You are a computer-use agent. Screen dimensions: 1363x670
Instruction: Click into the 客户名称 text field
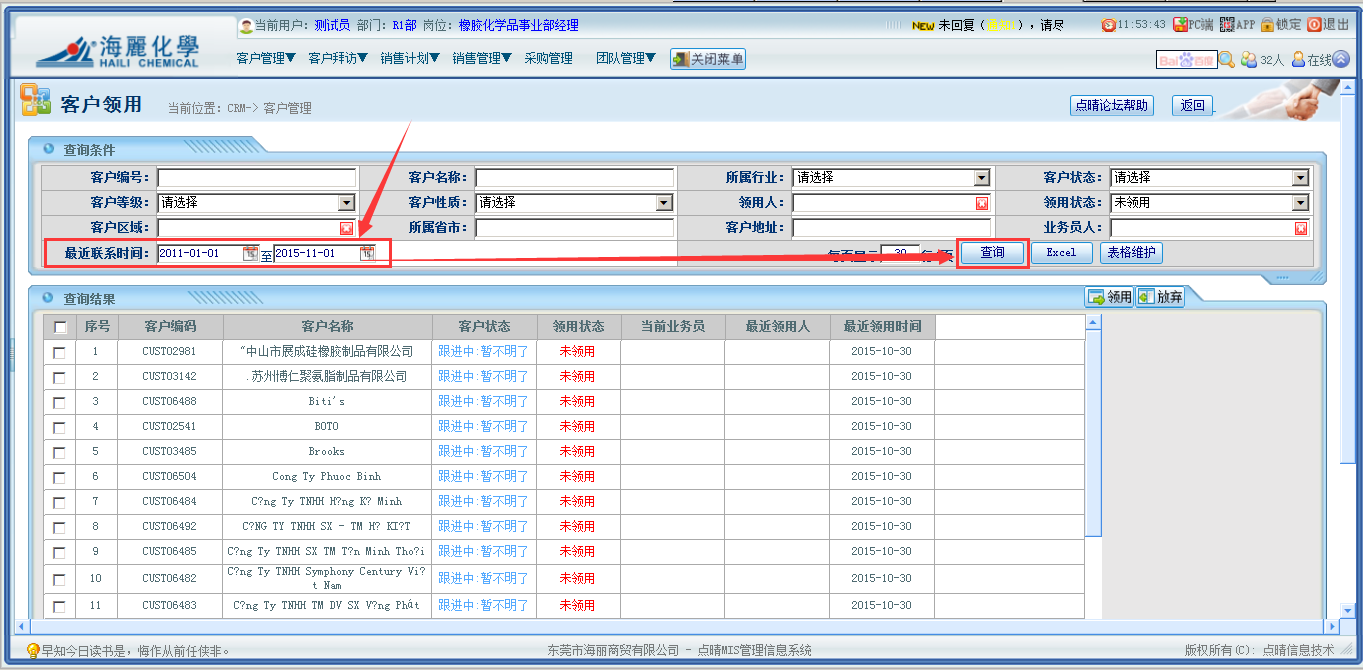(574, 178)
